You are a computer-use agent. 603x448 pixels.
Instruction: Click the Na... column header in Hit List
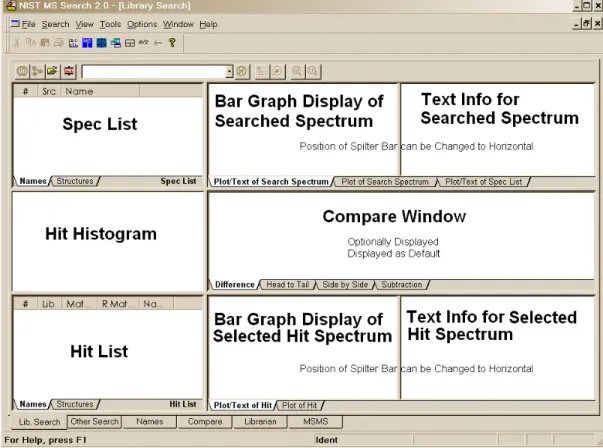coord(156,304)
